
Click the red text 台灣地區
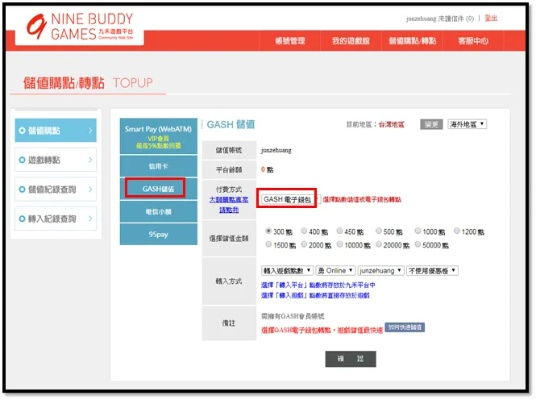point(391,124)
